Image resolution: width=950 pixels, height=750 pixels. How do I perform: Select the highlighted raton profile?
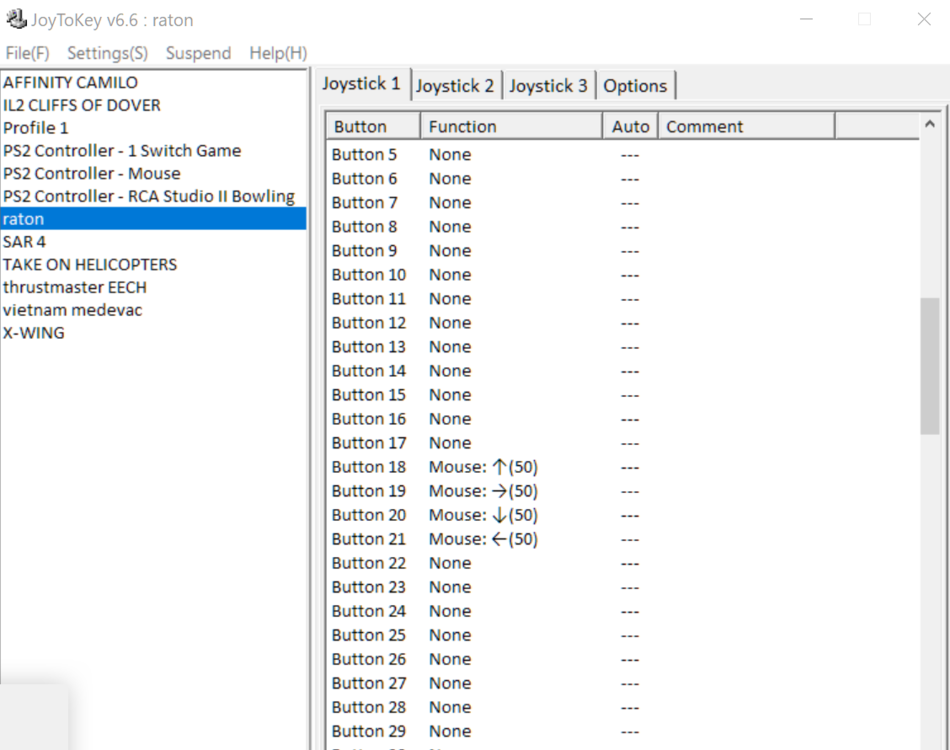click(154, 219)
